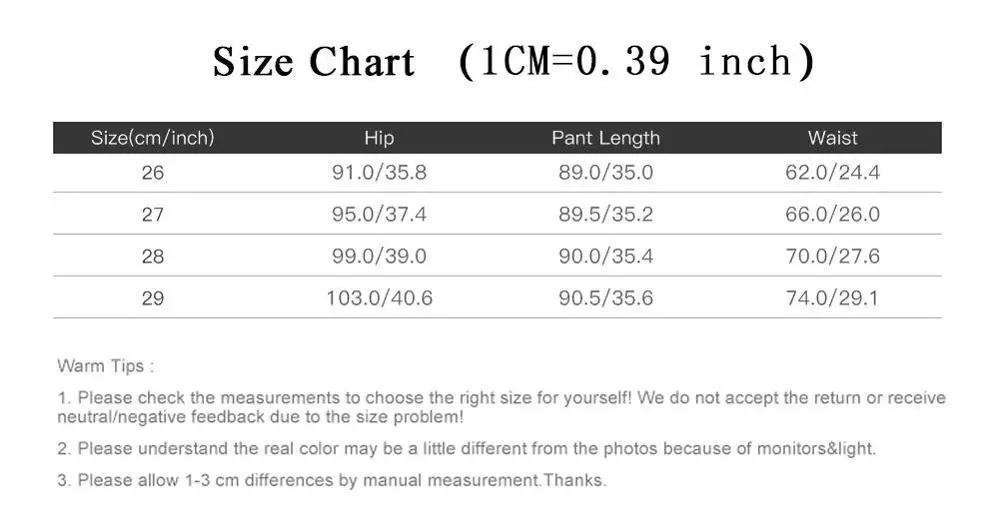Select size 28 in the table
The width and height of the screenshot is (1000, 520).
tap(153, 256)
